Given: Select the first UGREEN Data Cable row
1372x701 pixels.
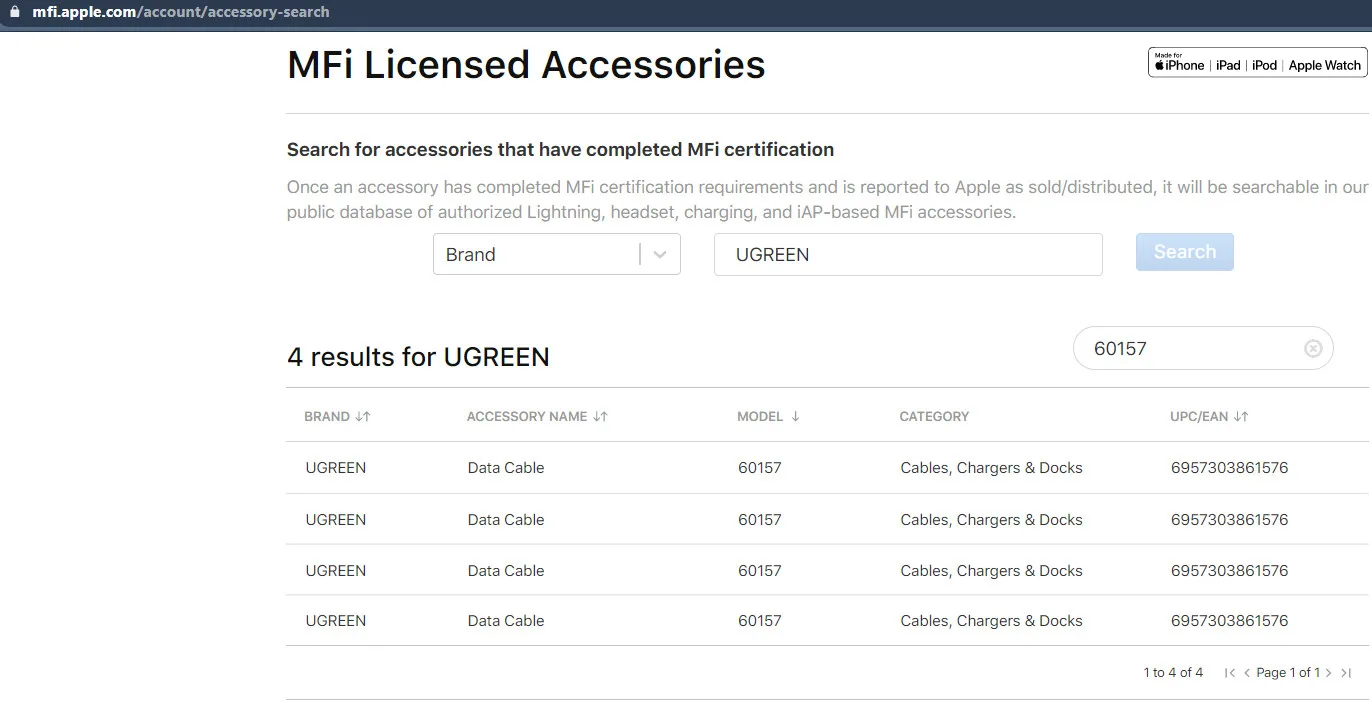Looking at the screenshot, I should click(506, 468).
